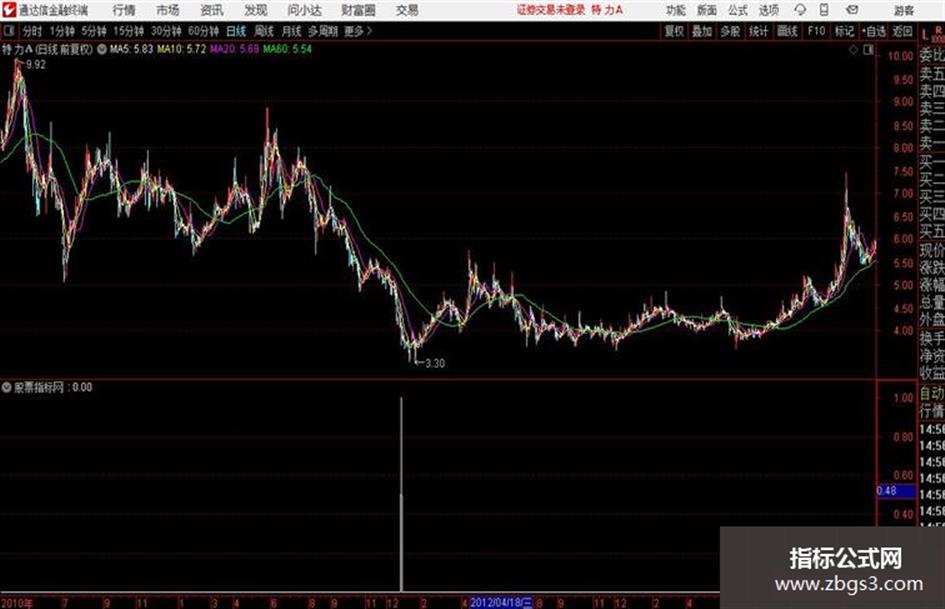
Task: Open the 选项 menu
Action: pyautogui.click(x=768, y=10)
